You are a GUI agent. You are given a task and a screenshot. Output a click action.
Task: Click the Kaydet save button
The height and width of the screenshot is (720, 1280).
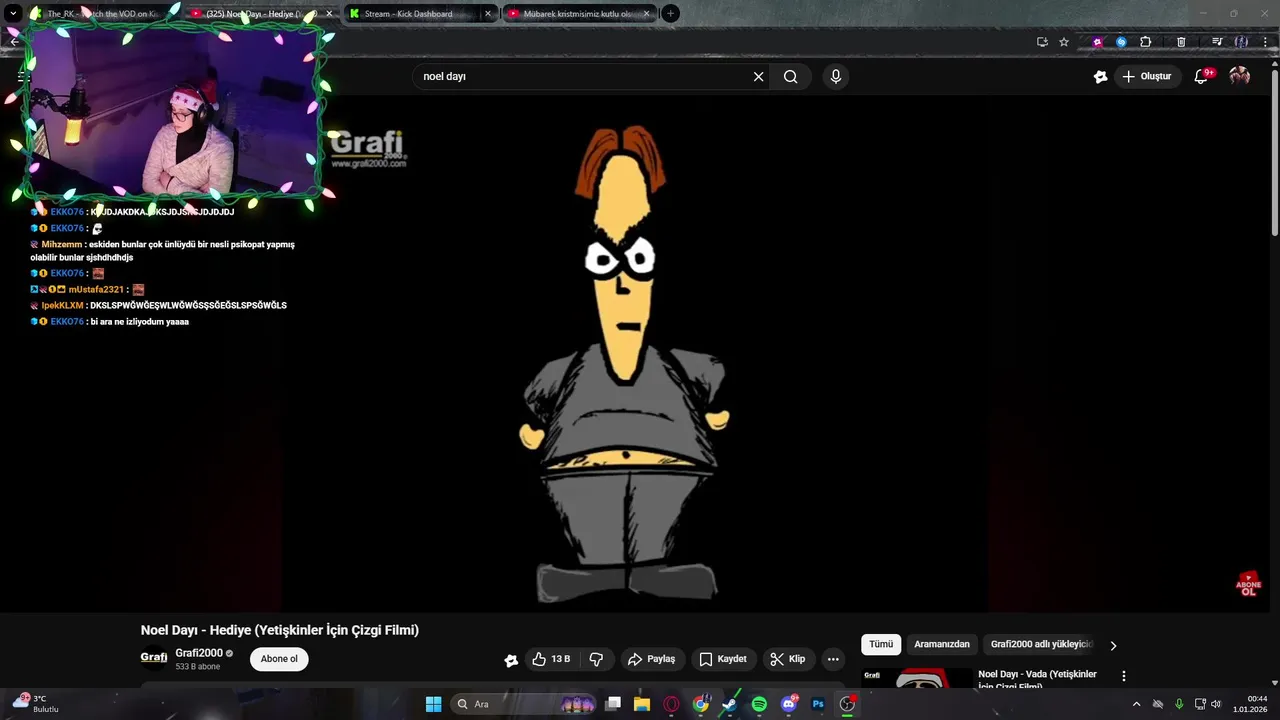(723, 659)
